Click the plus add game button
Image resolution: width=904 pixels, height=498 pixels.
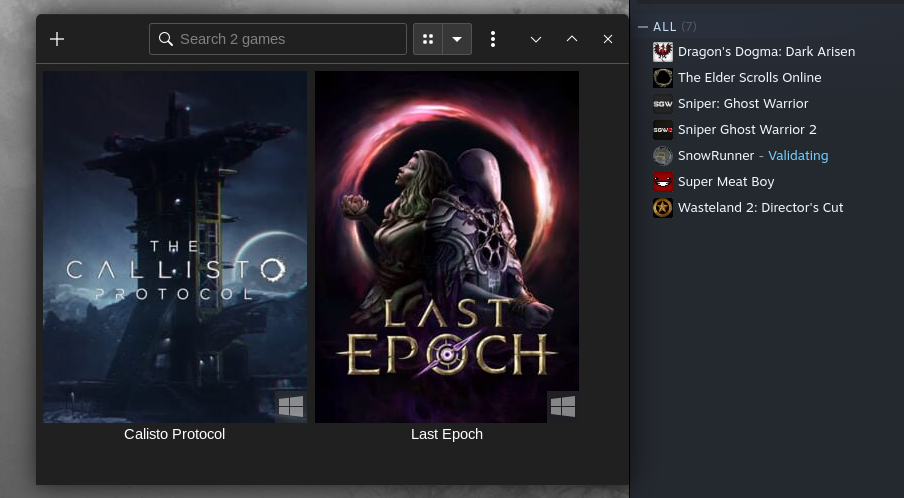click(x=57, y=39)
